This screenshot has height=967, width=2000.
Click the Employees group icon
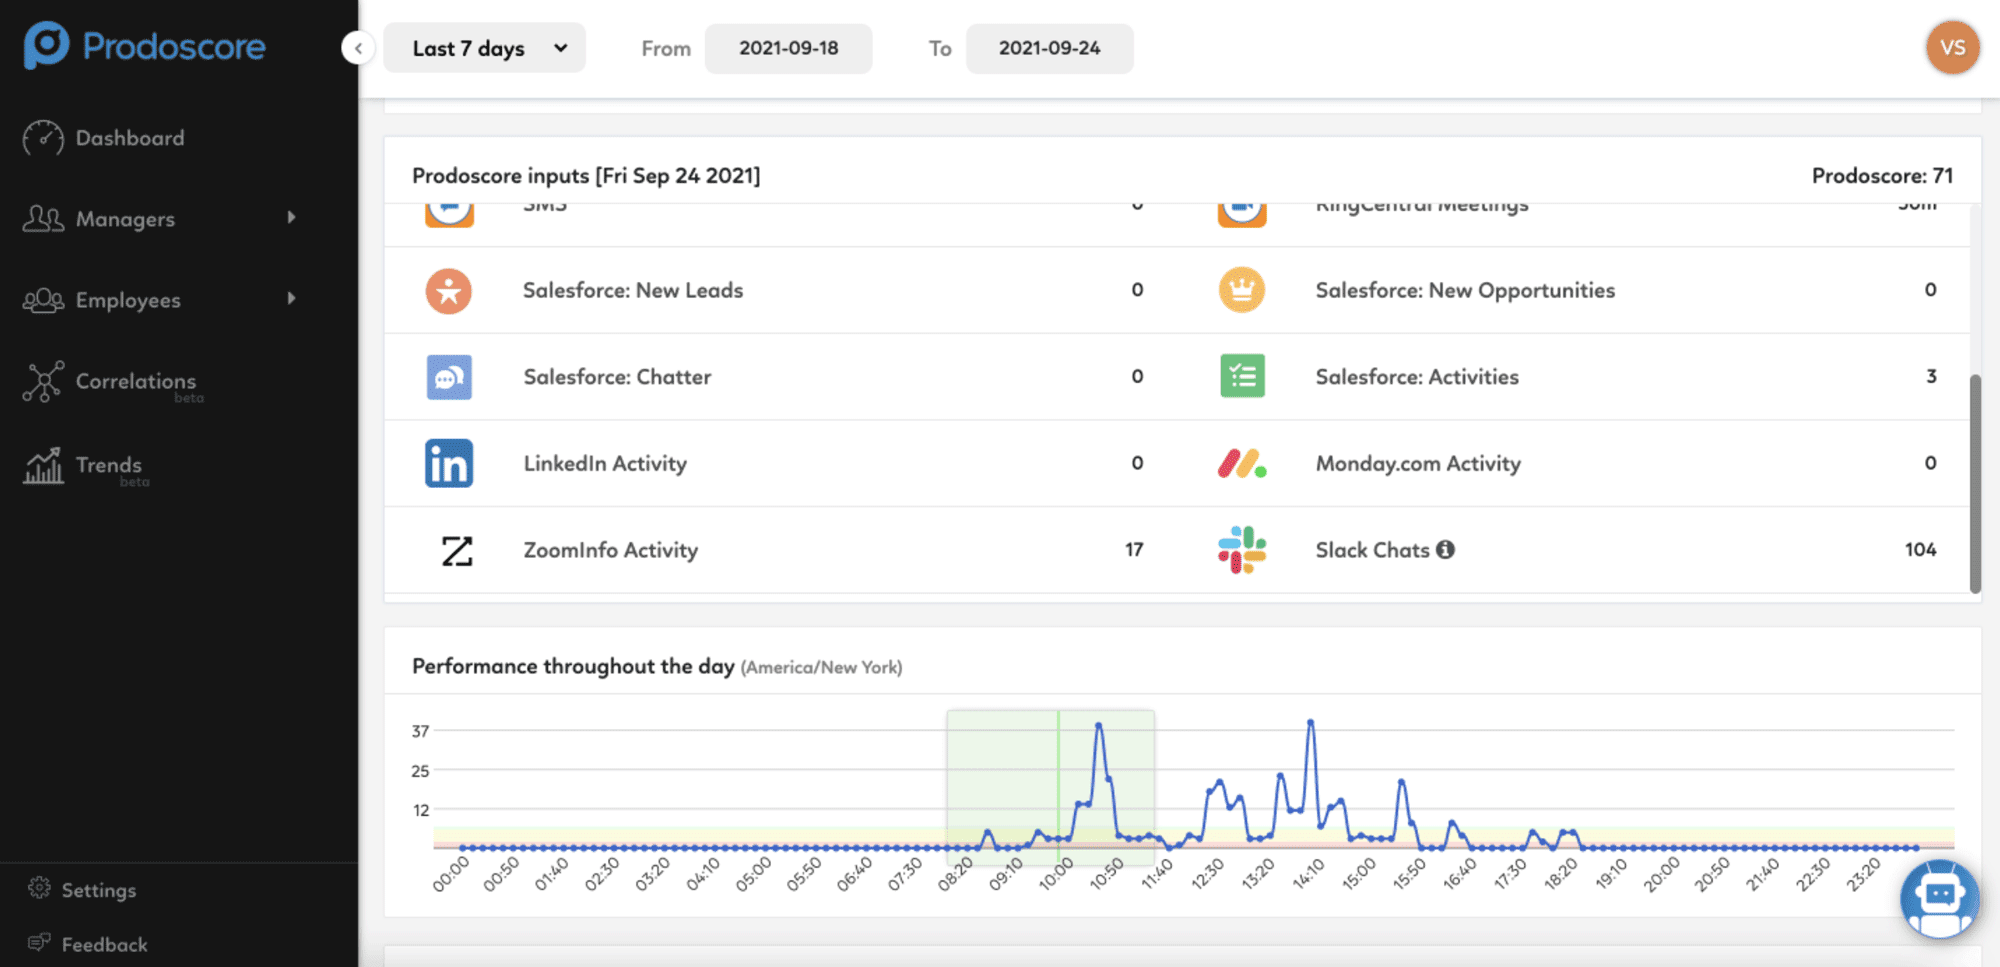43,300
